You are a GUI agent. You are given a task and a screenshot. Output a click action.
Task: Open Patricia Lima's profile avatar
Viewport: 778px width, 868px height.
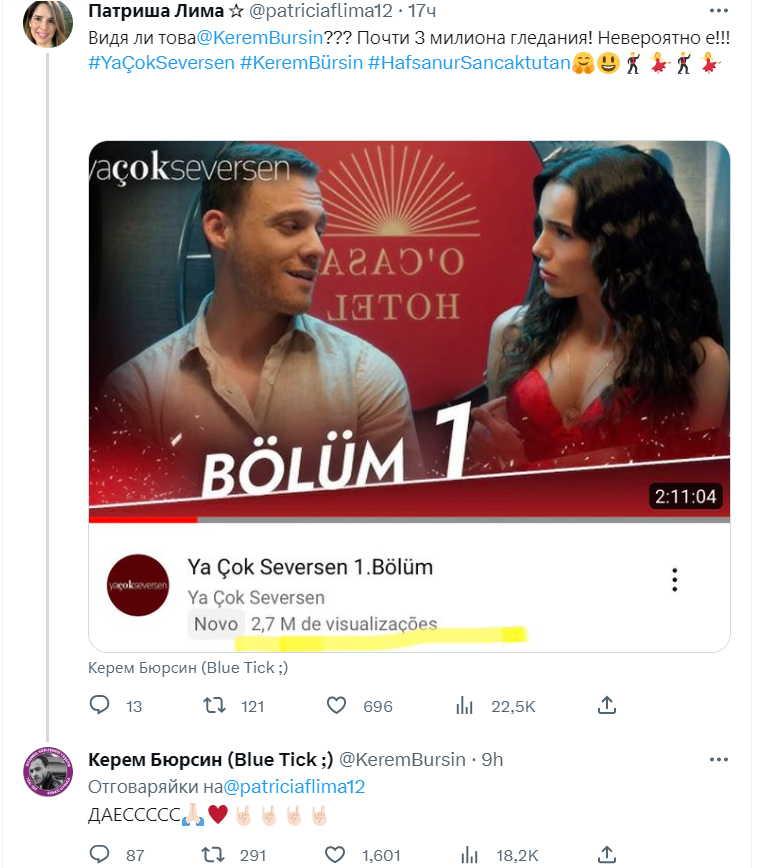(47, 24)
